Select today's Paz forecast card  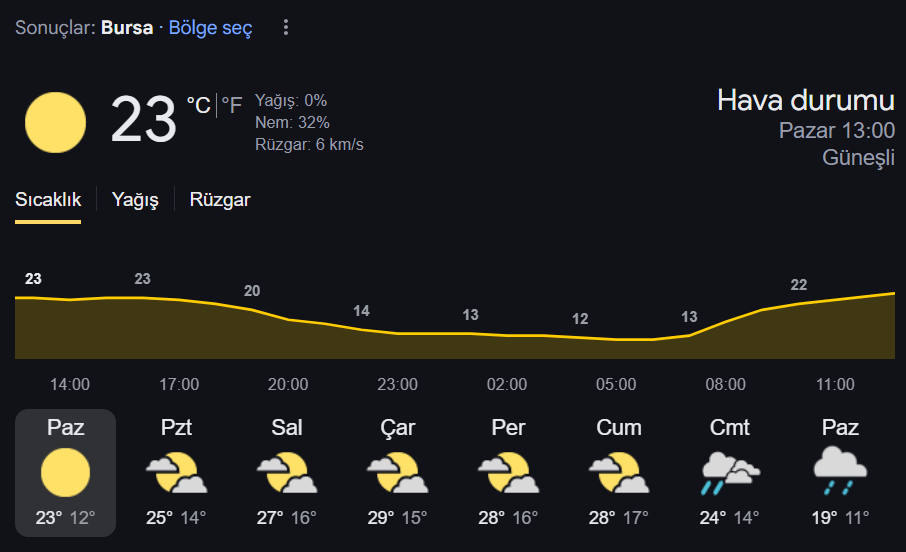tap(65, 473)
